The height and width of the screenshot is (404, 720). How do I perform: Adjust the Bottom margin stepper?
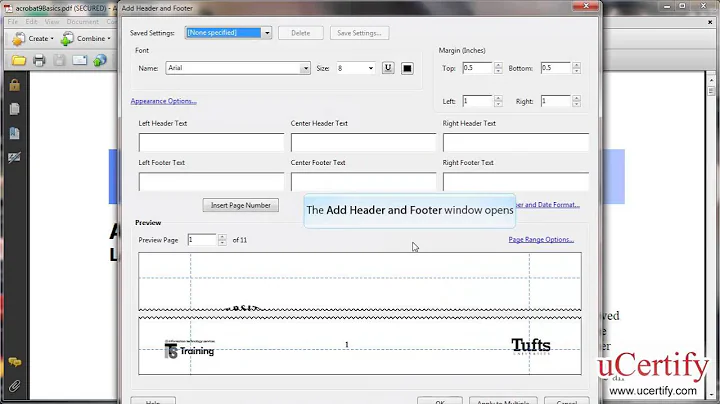576,68
